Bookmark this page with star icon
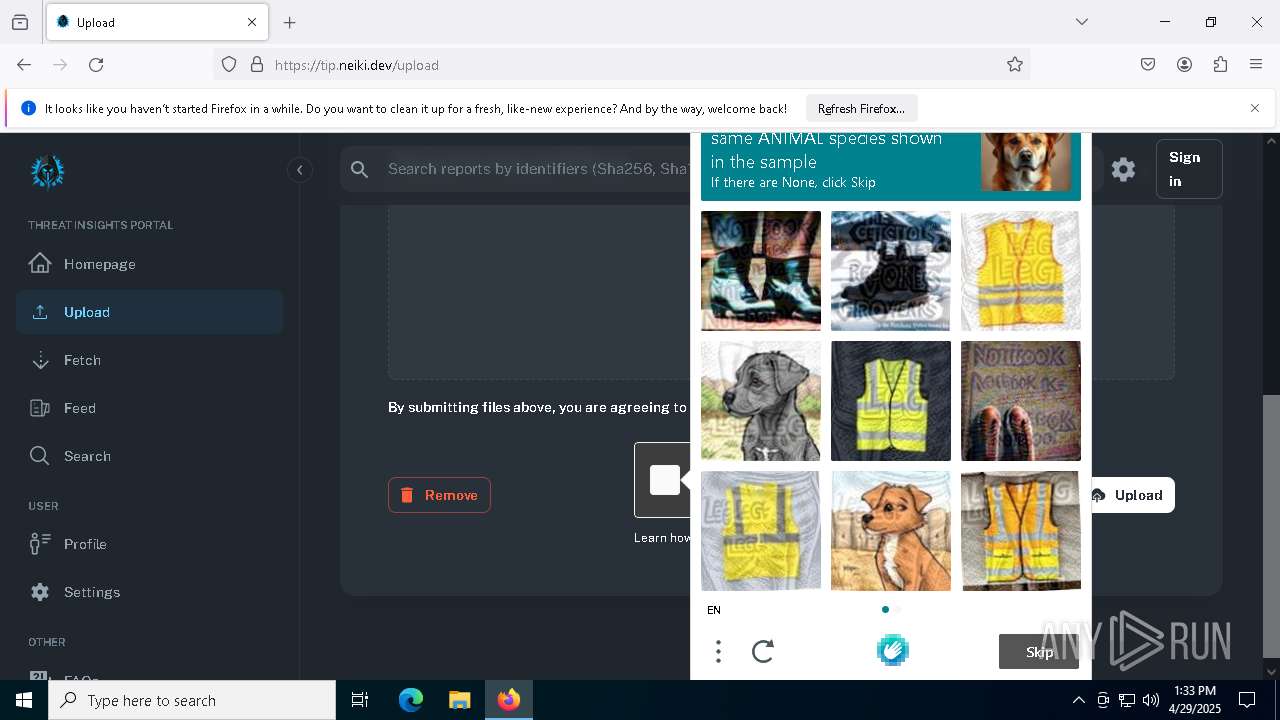Viewport: 1280px width, 720px height. (x=1015, y=64)
